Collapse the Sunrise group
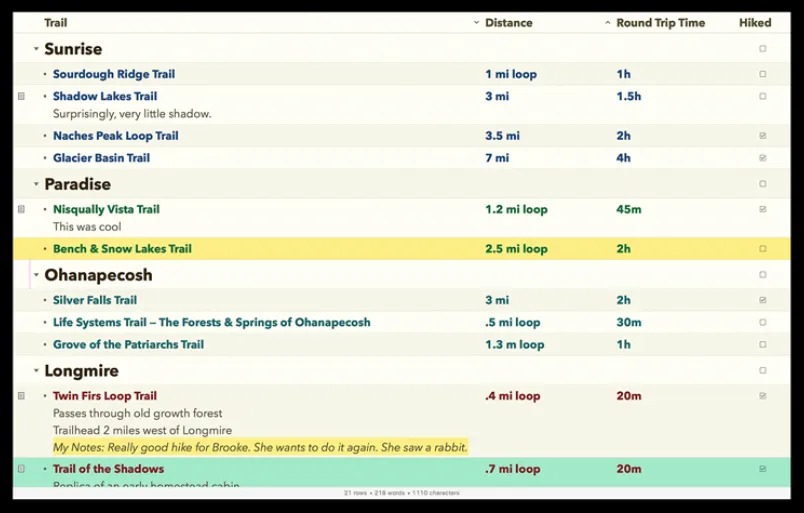 [36, 49]
